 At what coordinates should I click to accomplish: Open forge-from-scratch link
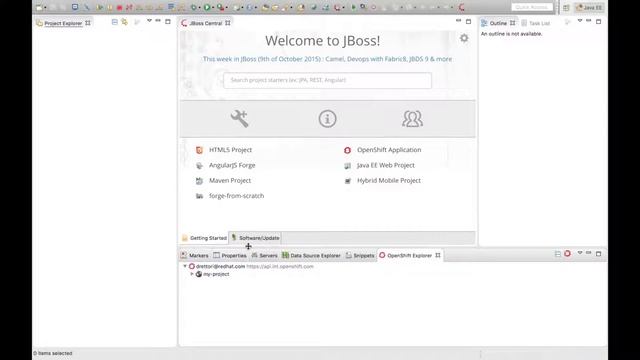(236, 196)
